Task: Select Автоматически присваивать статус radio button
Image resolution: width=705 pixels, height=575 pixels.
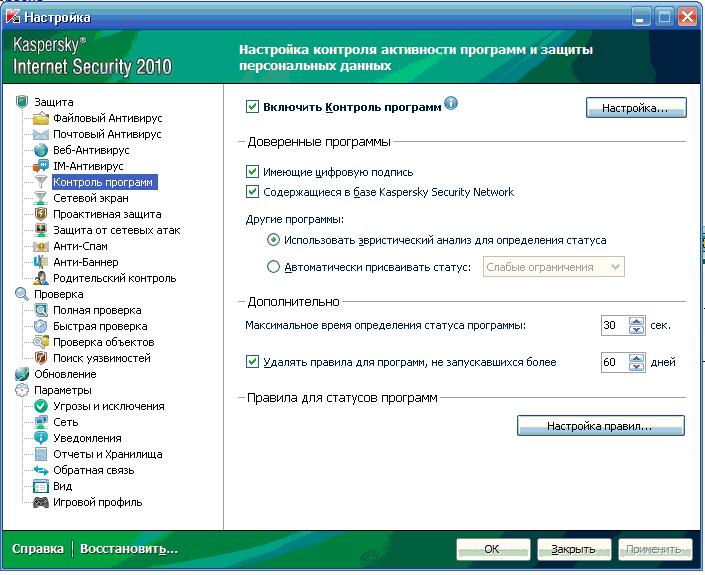Action: 273,267
